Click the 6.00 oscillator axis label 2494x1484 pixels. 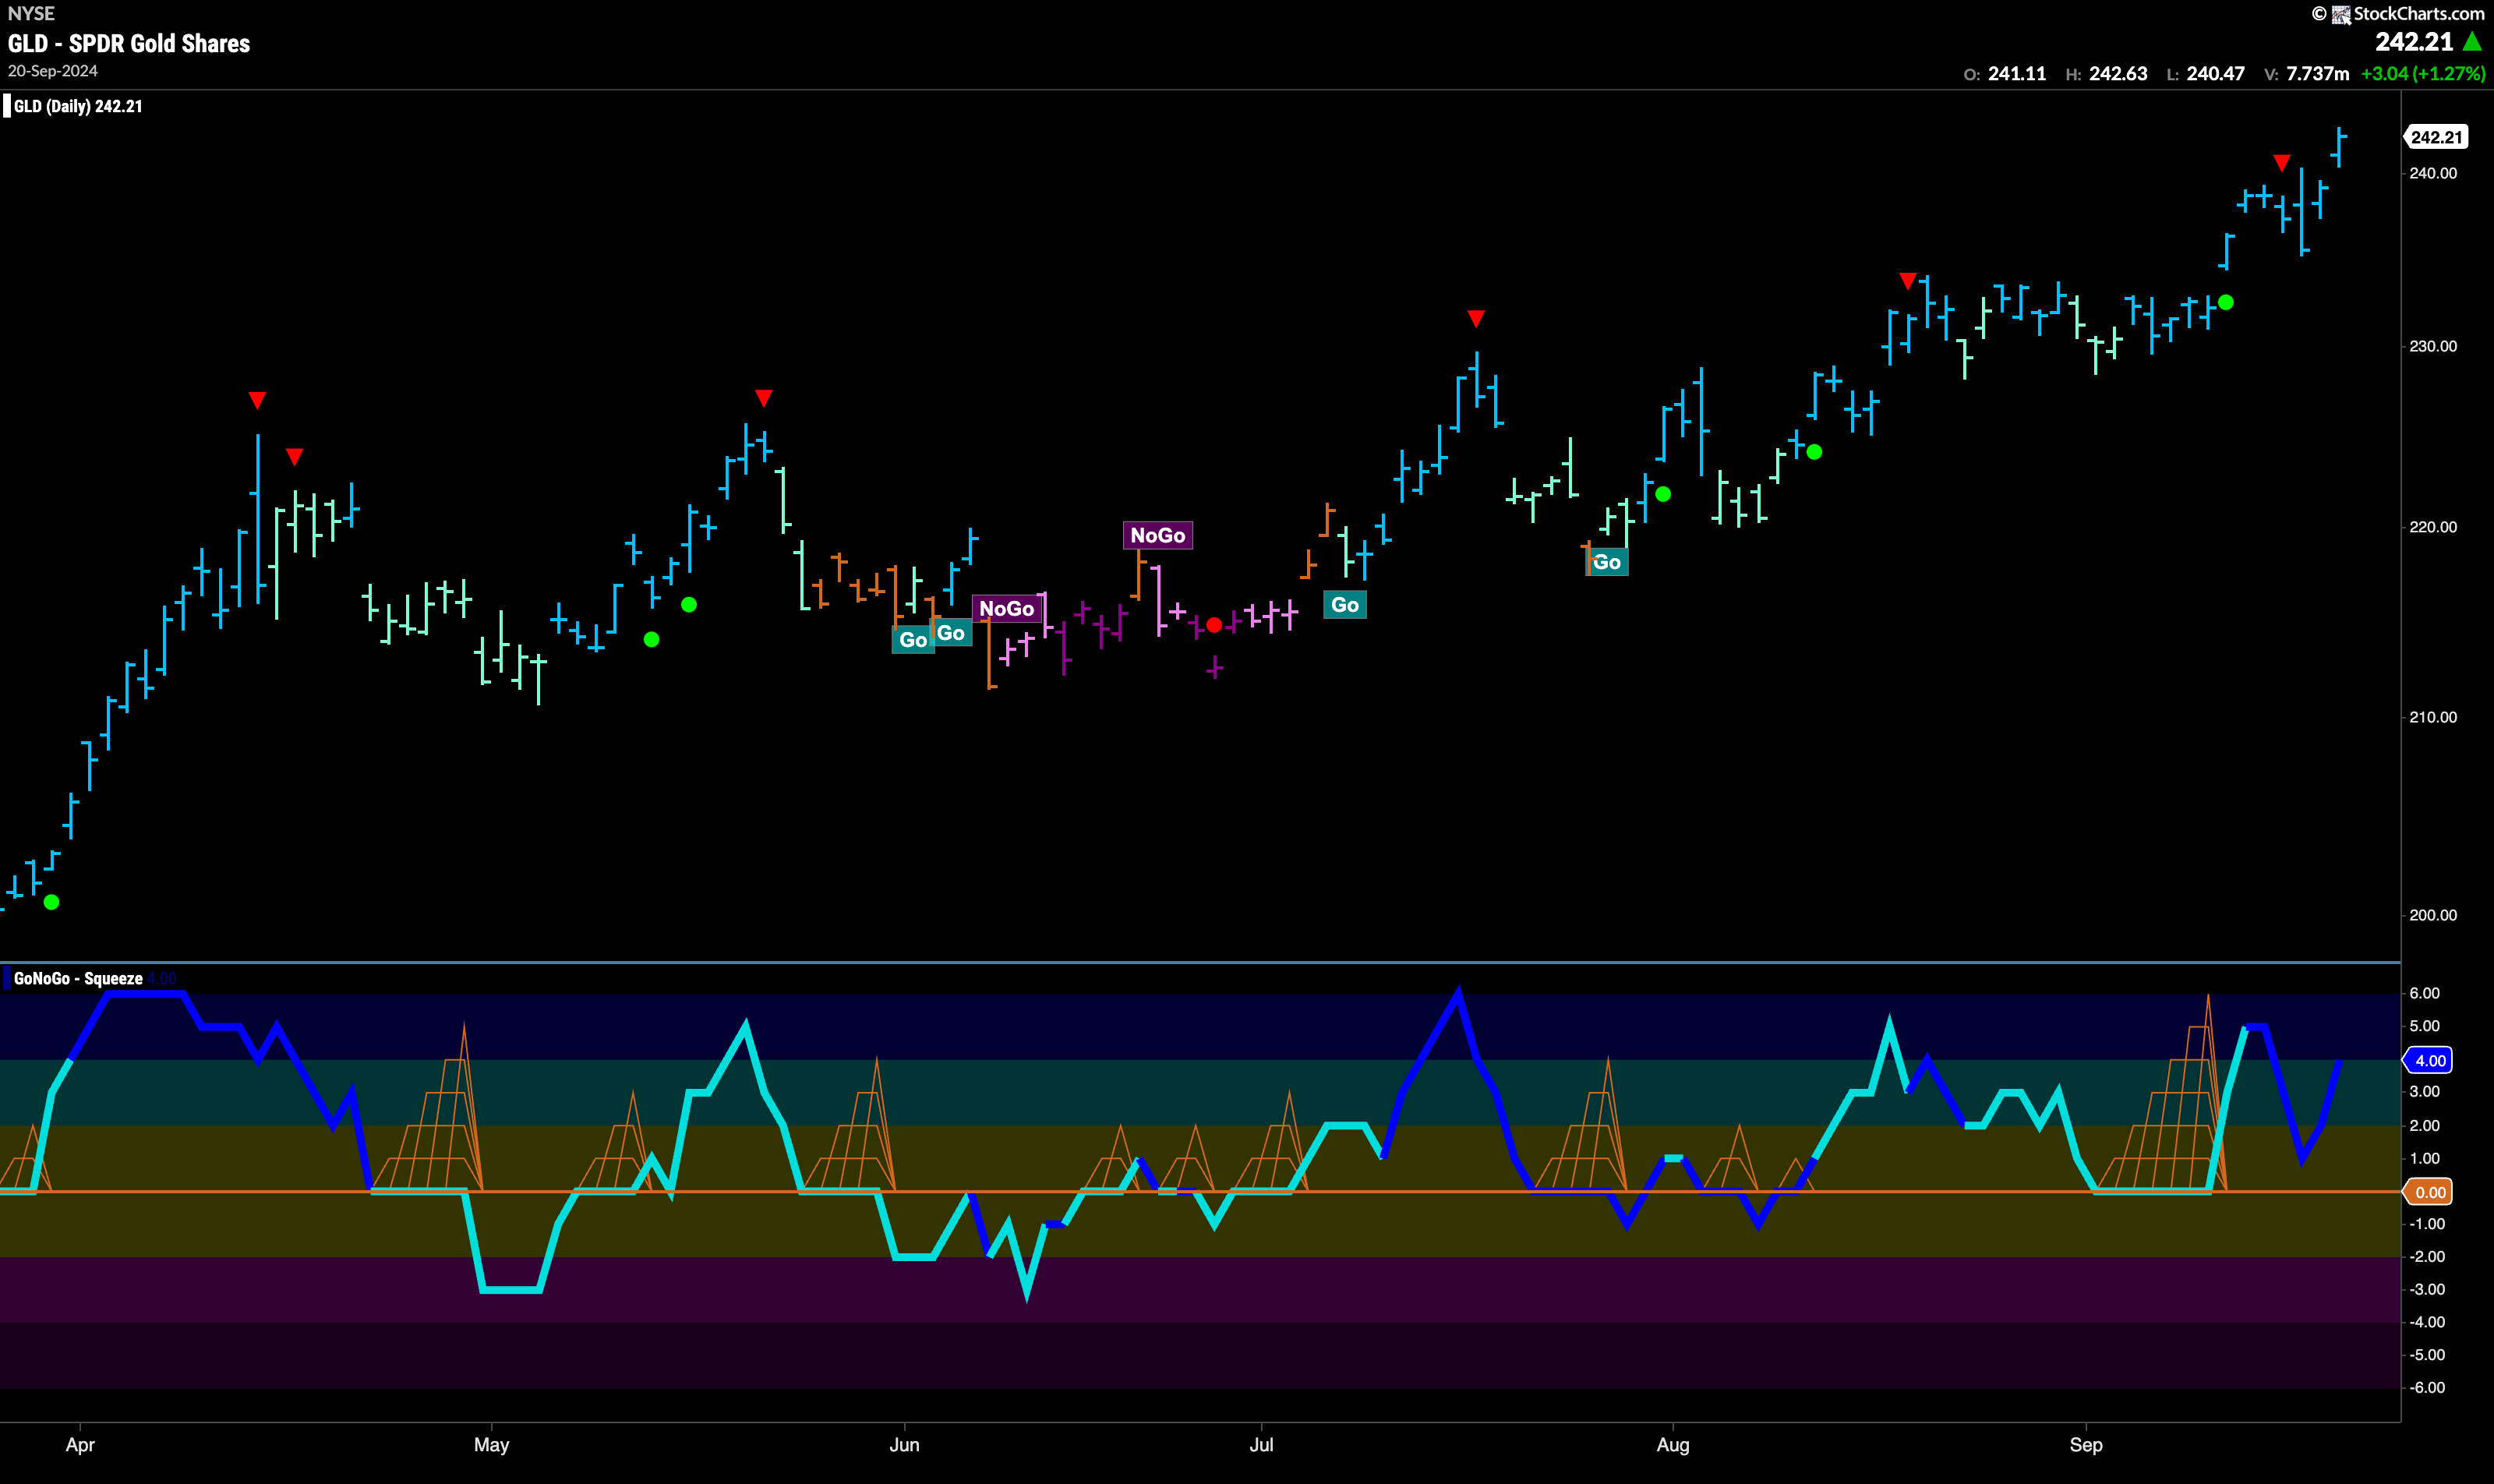click(x=2425, y=993)
